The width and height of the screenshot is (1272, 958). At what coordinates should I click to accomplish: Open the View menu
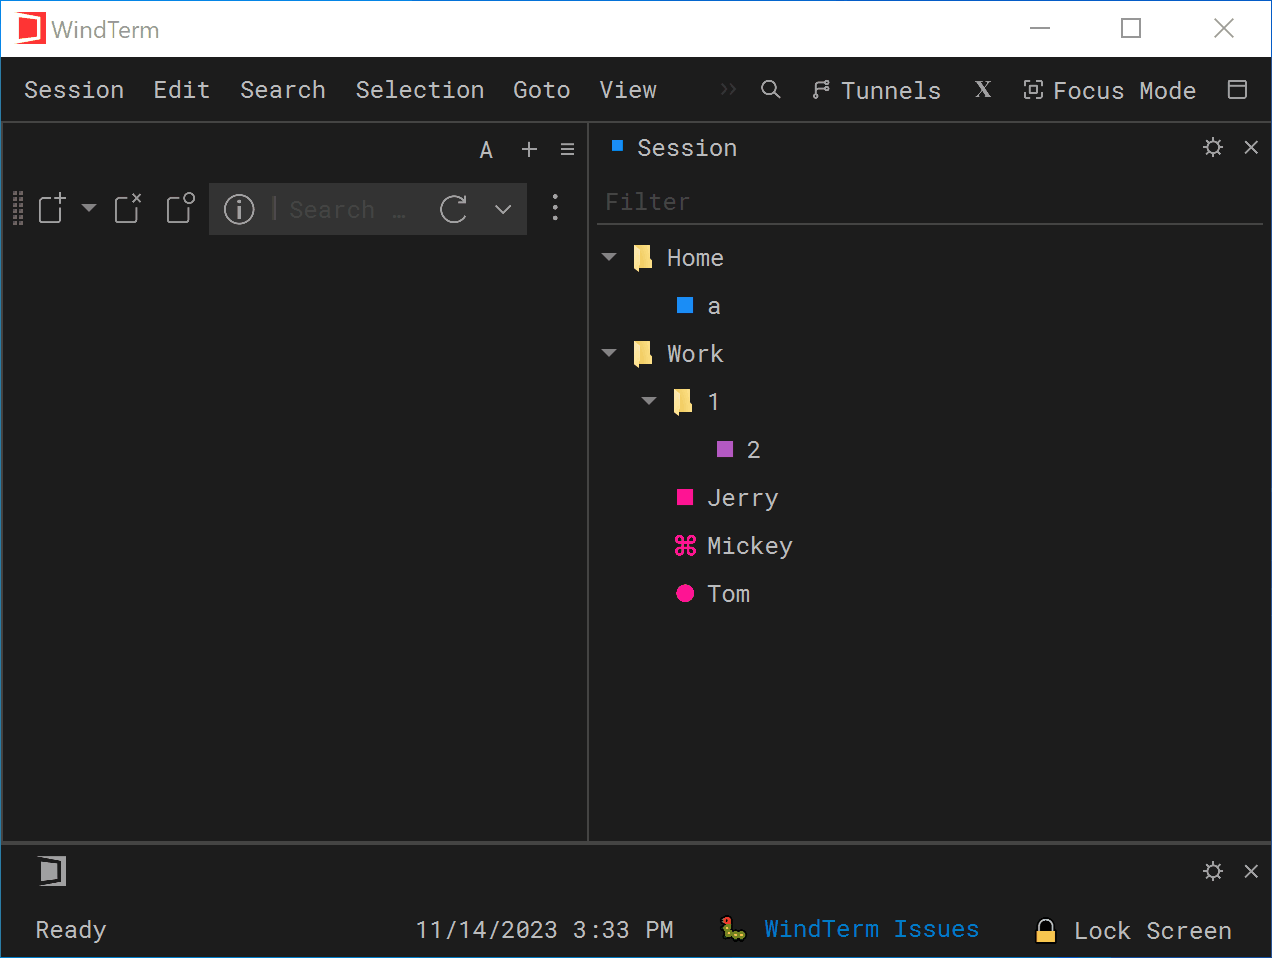pos(628,90)
